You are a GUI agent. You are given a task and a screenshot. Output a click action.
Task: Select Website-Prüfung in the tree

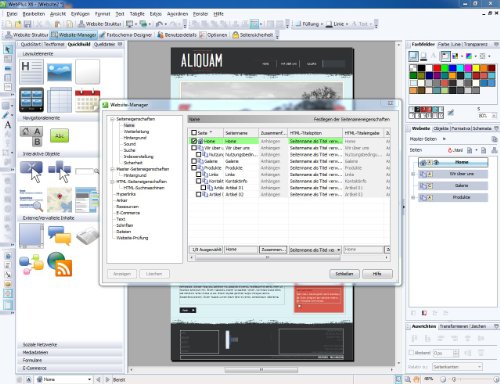(132, 238)
